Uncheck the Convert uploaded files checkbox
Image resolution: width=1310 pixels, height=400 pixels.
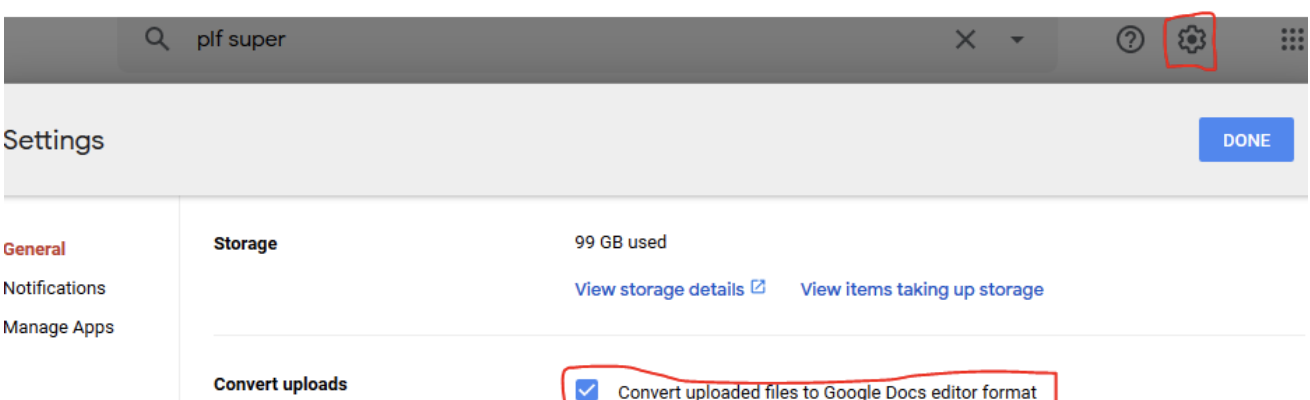587,390
